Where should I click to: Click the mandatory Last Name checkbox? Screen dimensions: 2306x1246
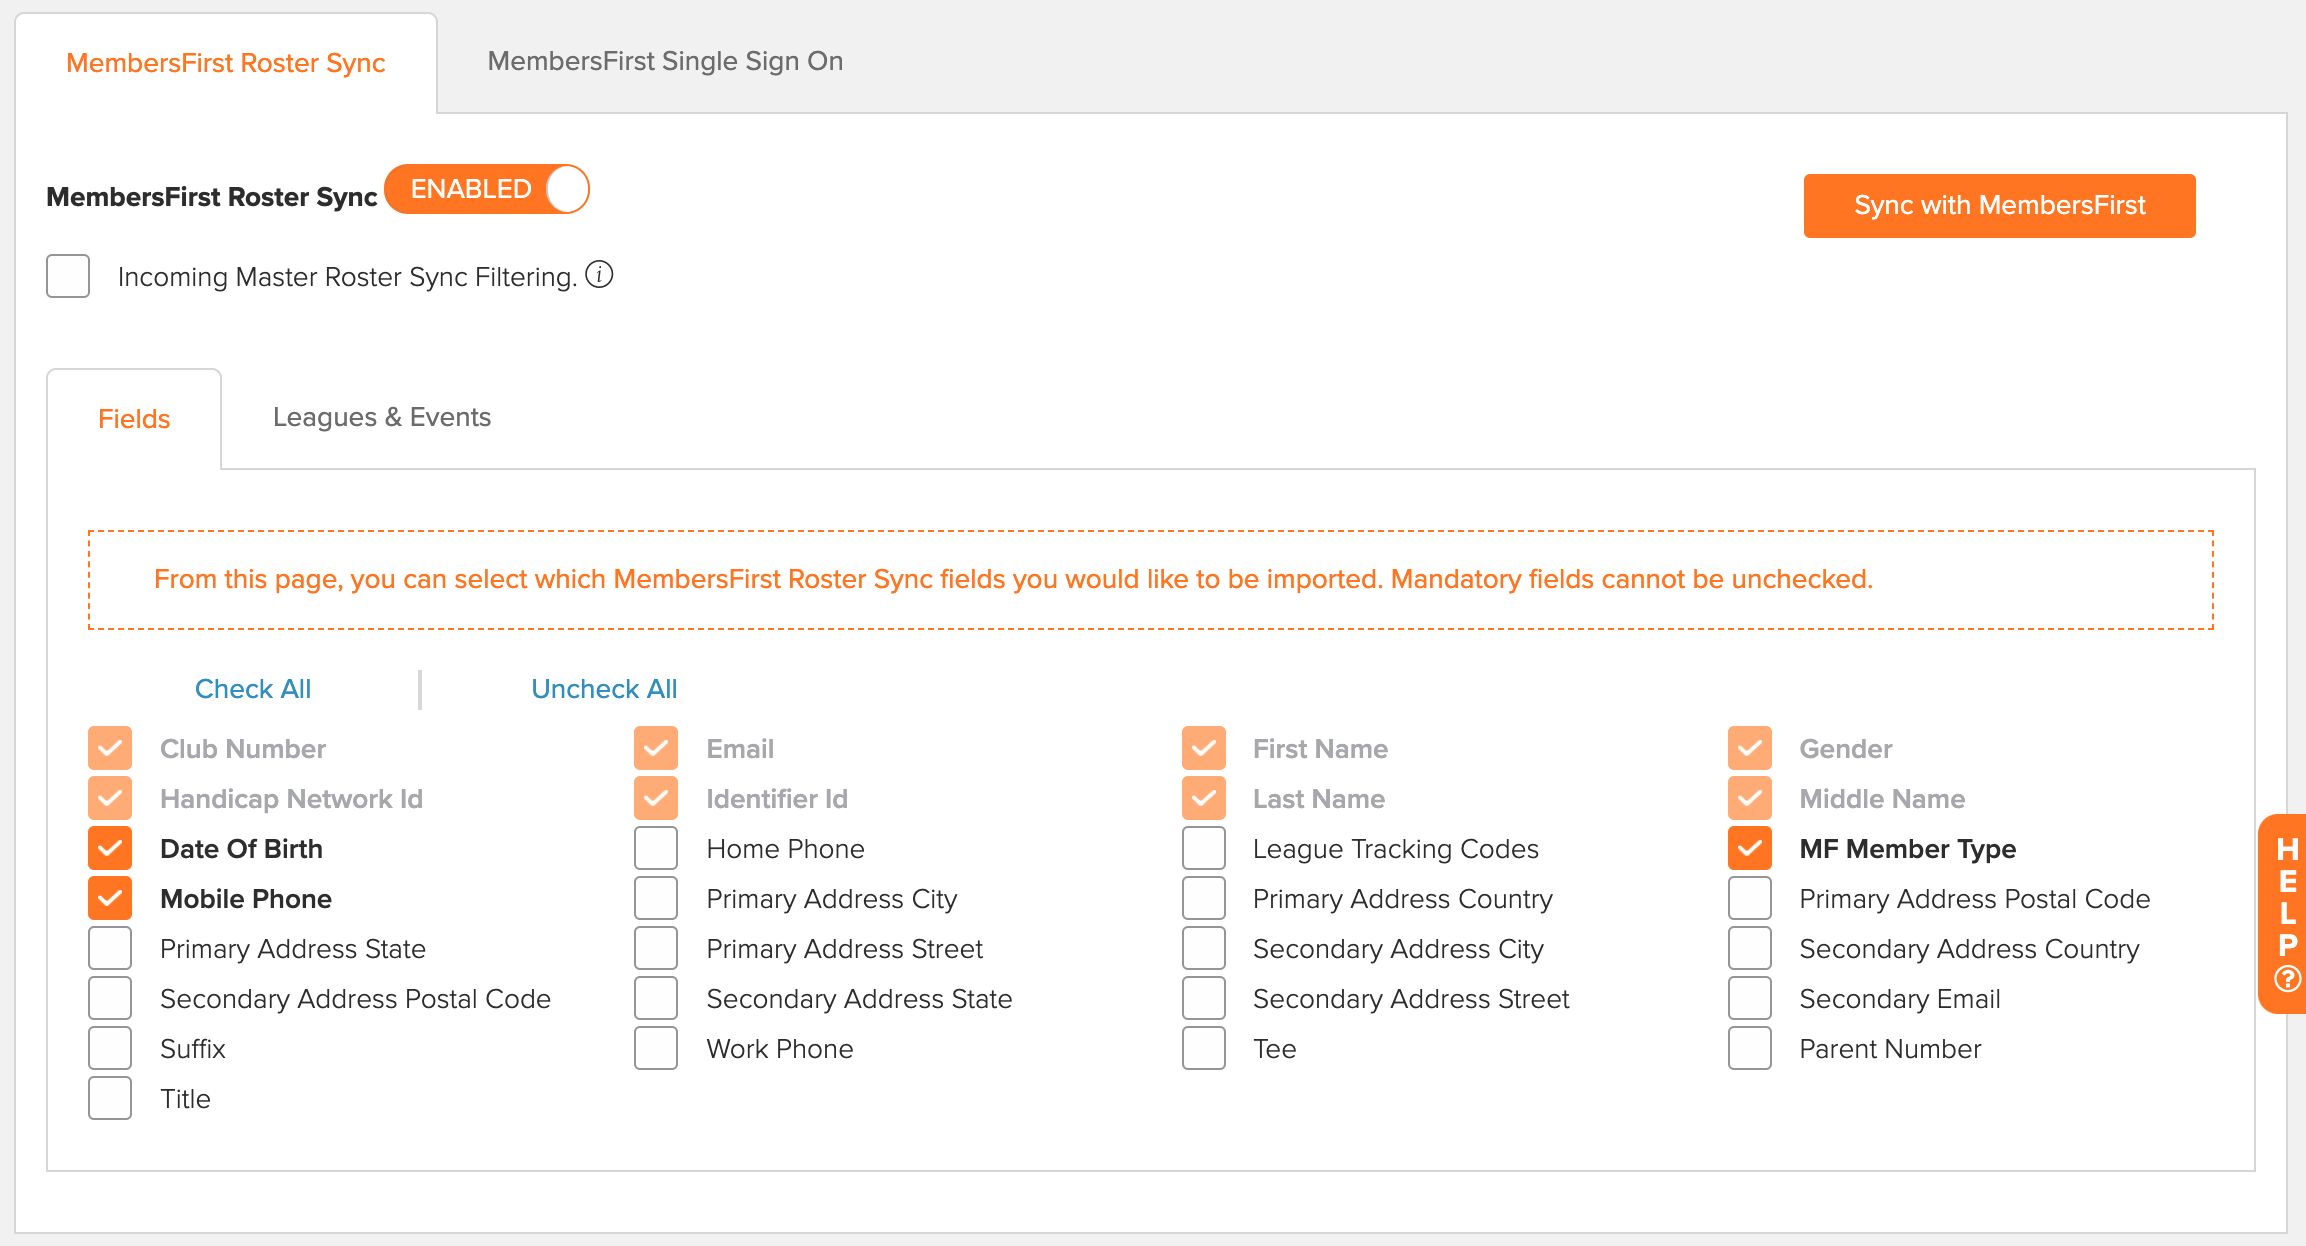(x=1203, y=798)
